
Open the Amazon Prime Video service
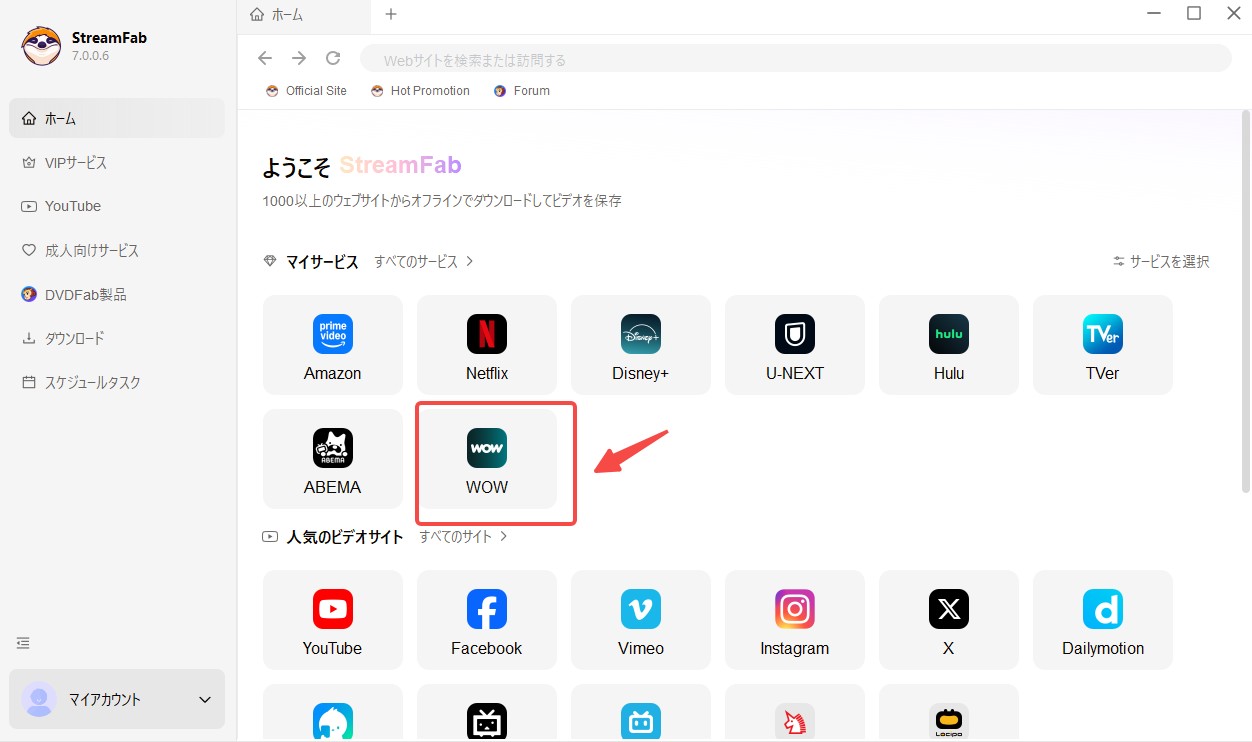(x=332, y=345)
